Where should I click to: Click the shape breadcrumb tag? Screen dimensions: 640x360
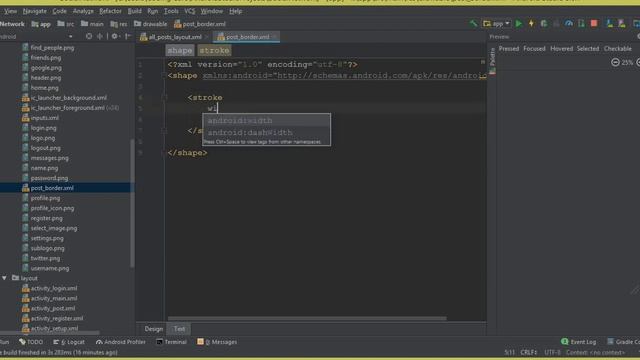pos(180,51)
